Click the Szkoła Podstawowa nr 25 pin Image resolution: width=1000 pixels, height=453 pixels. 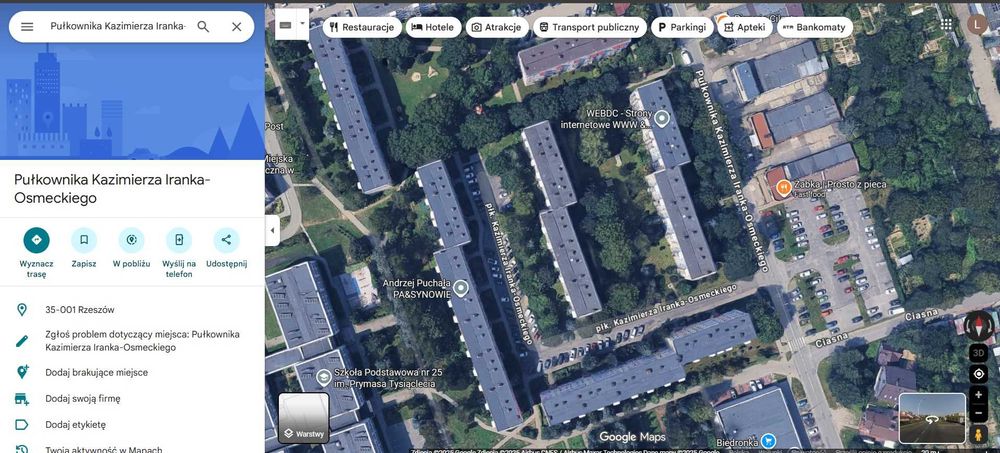pyautogui.click(x=324, y=378)
